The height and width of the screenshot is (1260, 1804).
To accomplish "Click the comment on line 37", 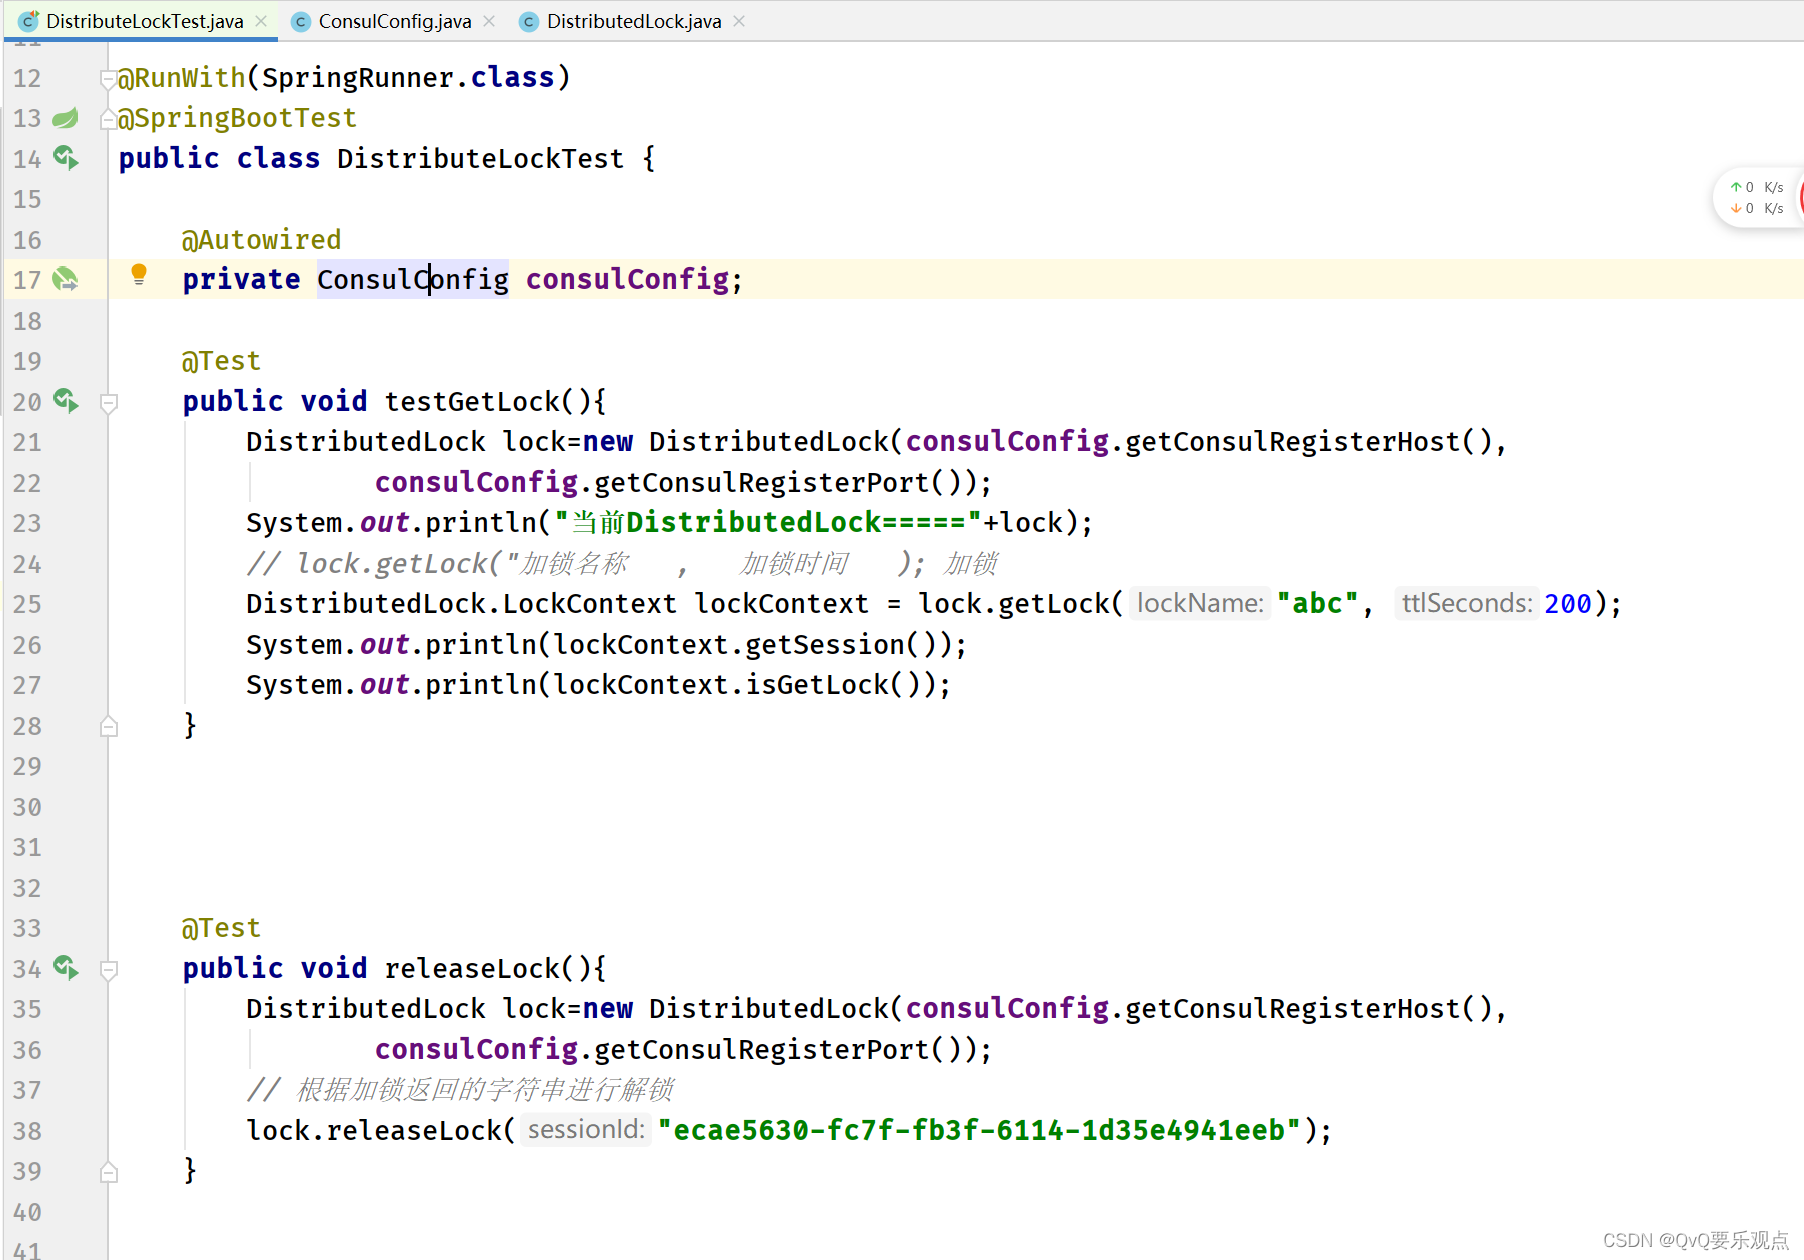I will 460,1089.
